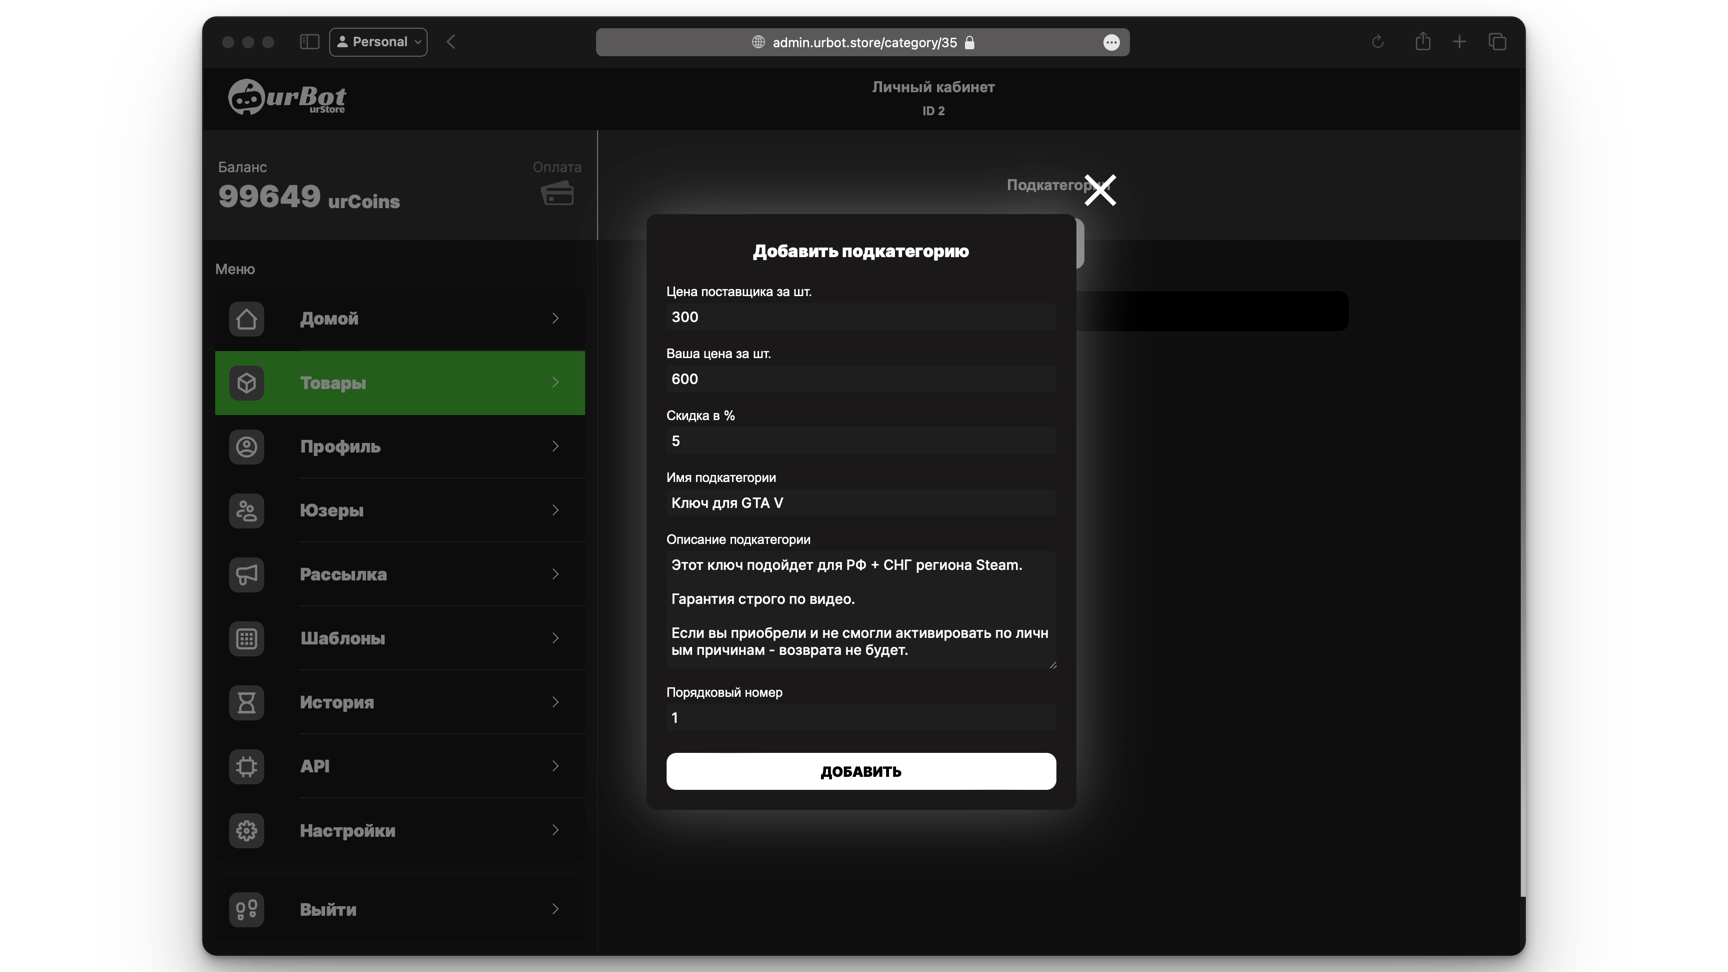The width and height of the screenshot is (1728, 972).
Task: Open the Personal profile dropdown
Action: pyautogui.click(x=378, y=42)
